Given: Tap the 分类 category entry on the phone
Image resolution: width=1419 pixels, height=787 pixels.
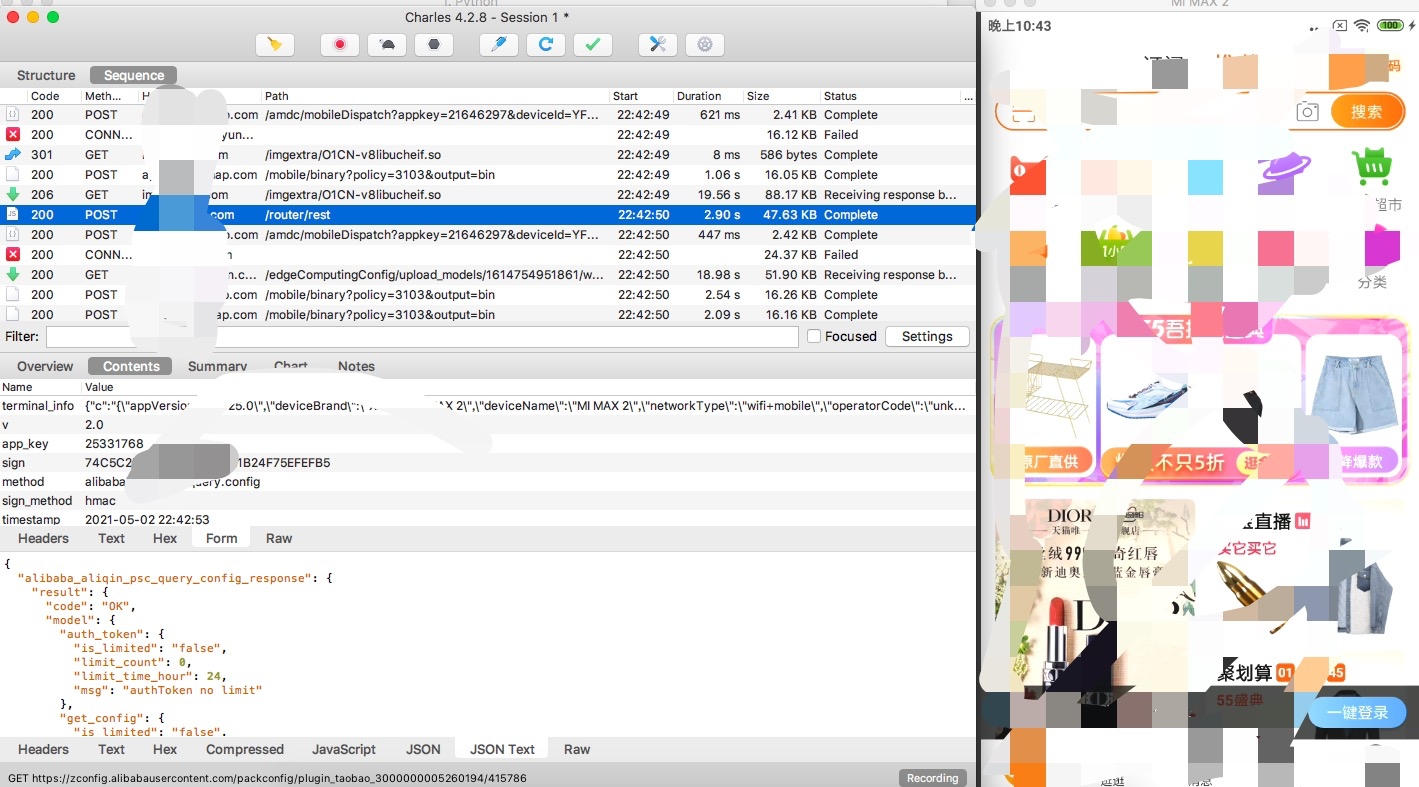Looking at the screenshot, I should click(x=1372, y=283).
